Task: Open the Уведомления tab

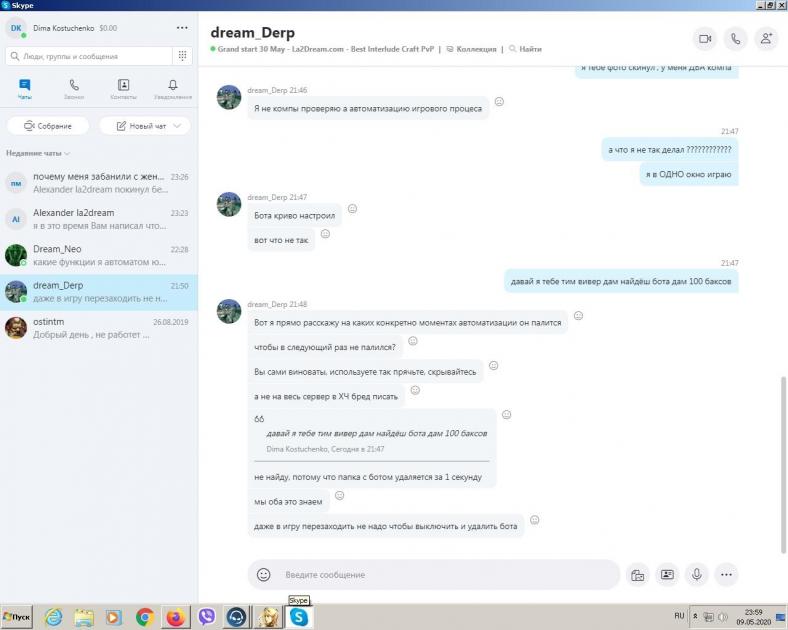Action: (173, 89)
